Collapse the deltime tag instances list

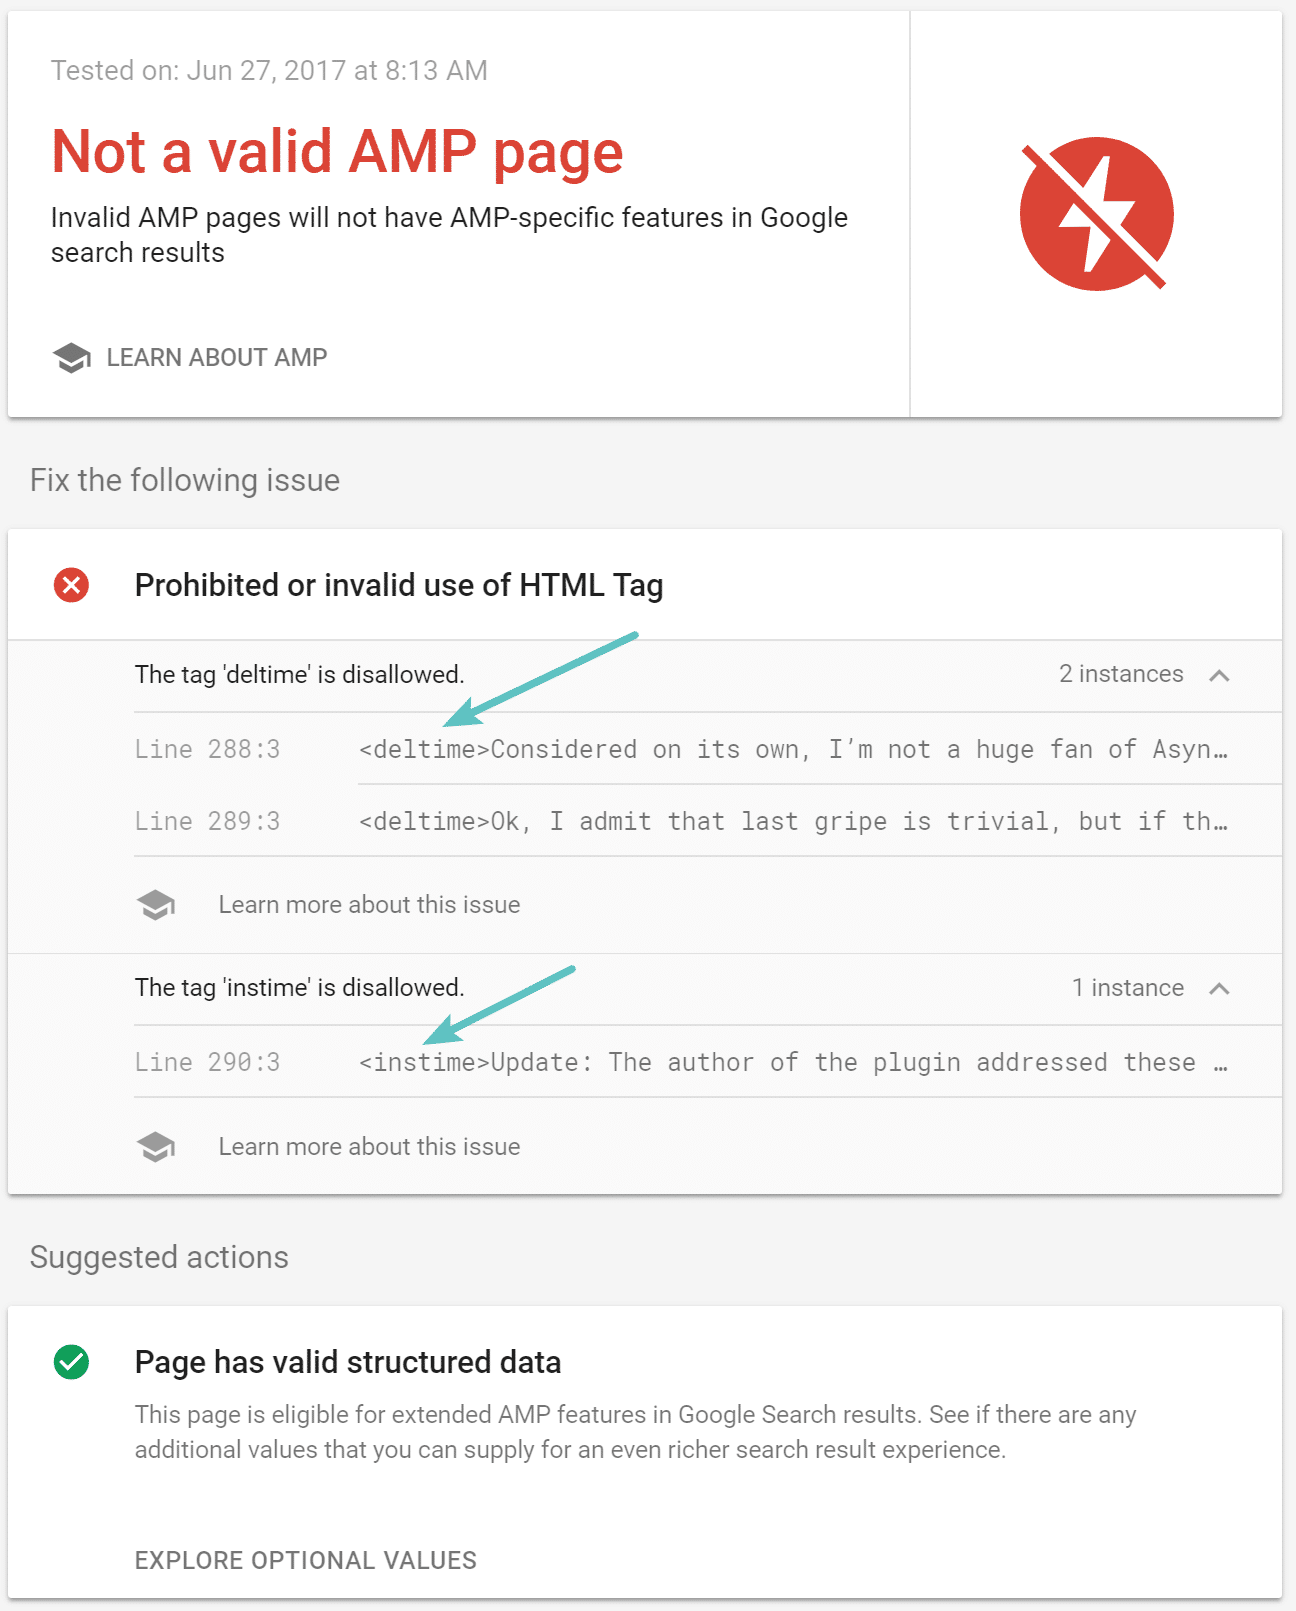pos(1219,676)
